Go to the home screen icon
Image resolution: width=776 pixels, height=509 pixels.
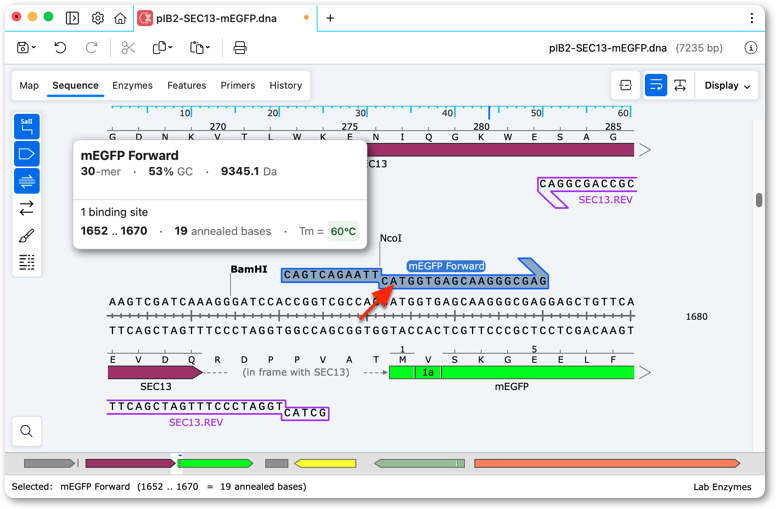(120, 18)
